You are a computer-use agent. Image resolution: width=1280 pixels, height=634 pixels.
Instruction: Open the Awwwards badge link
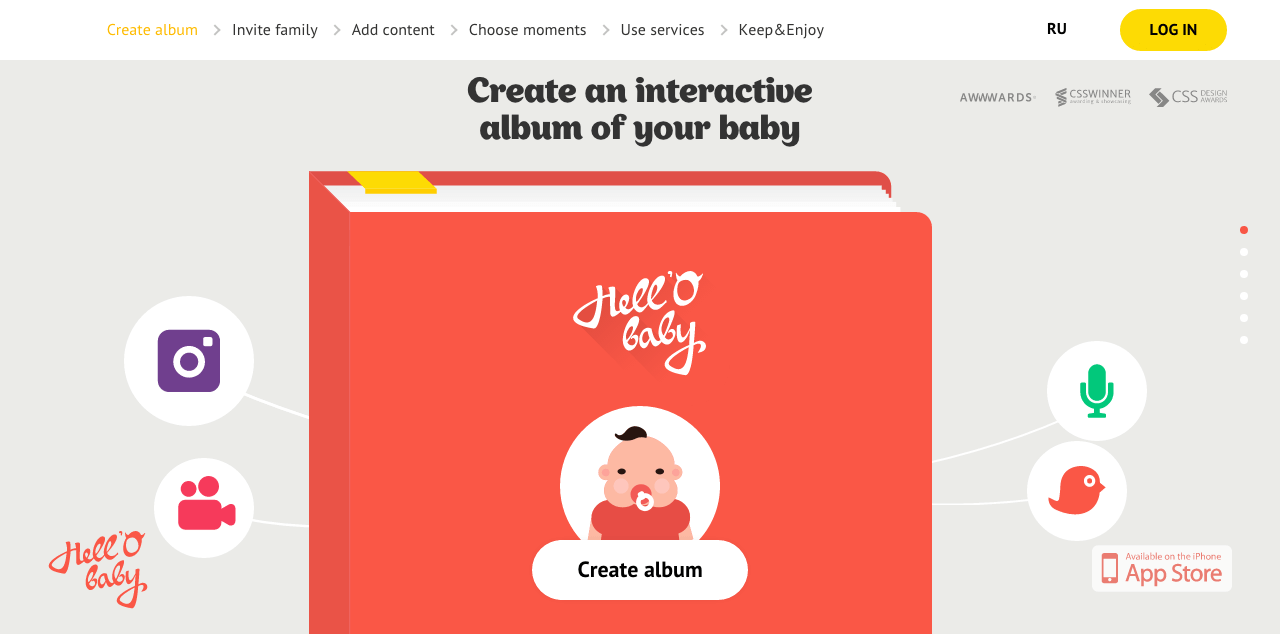pyautogui.click(x=998, y=98)
